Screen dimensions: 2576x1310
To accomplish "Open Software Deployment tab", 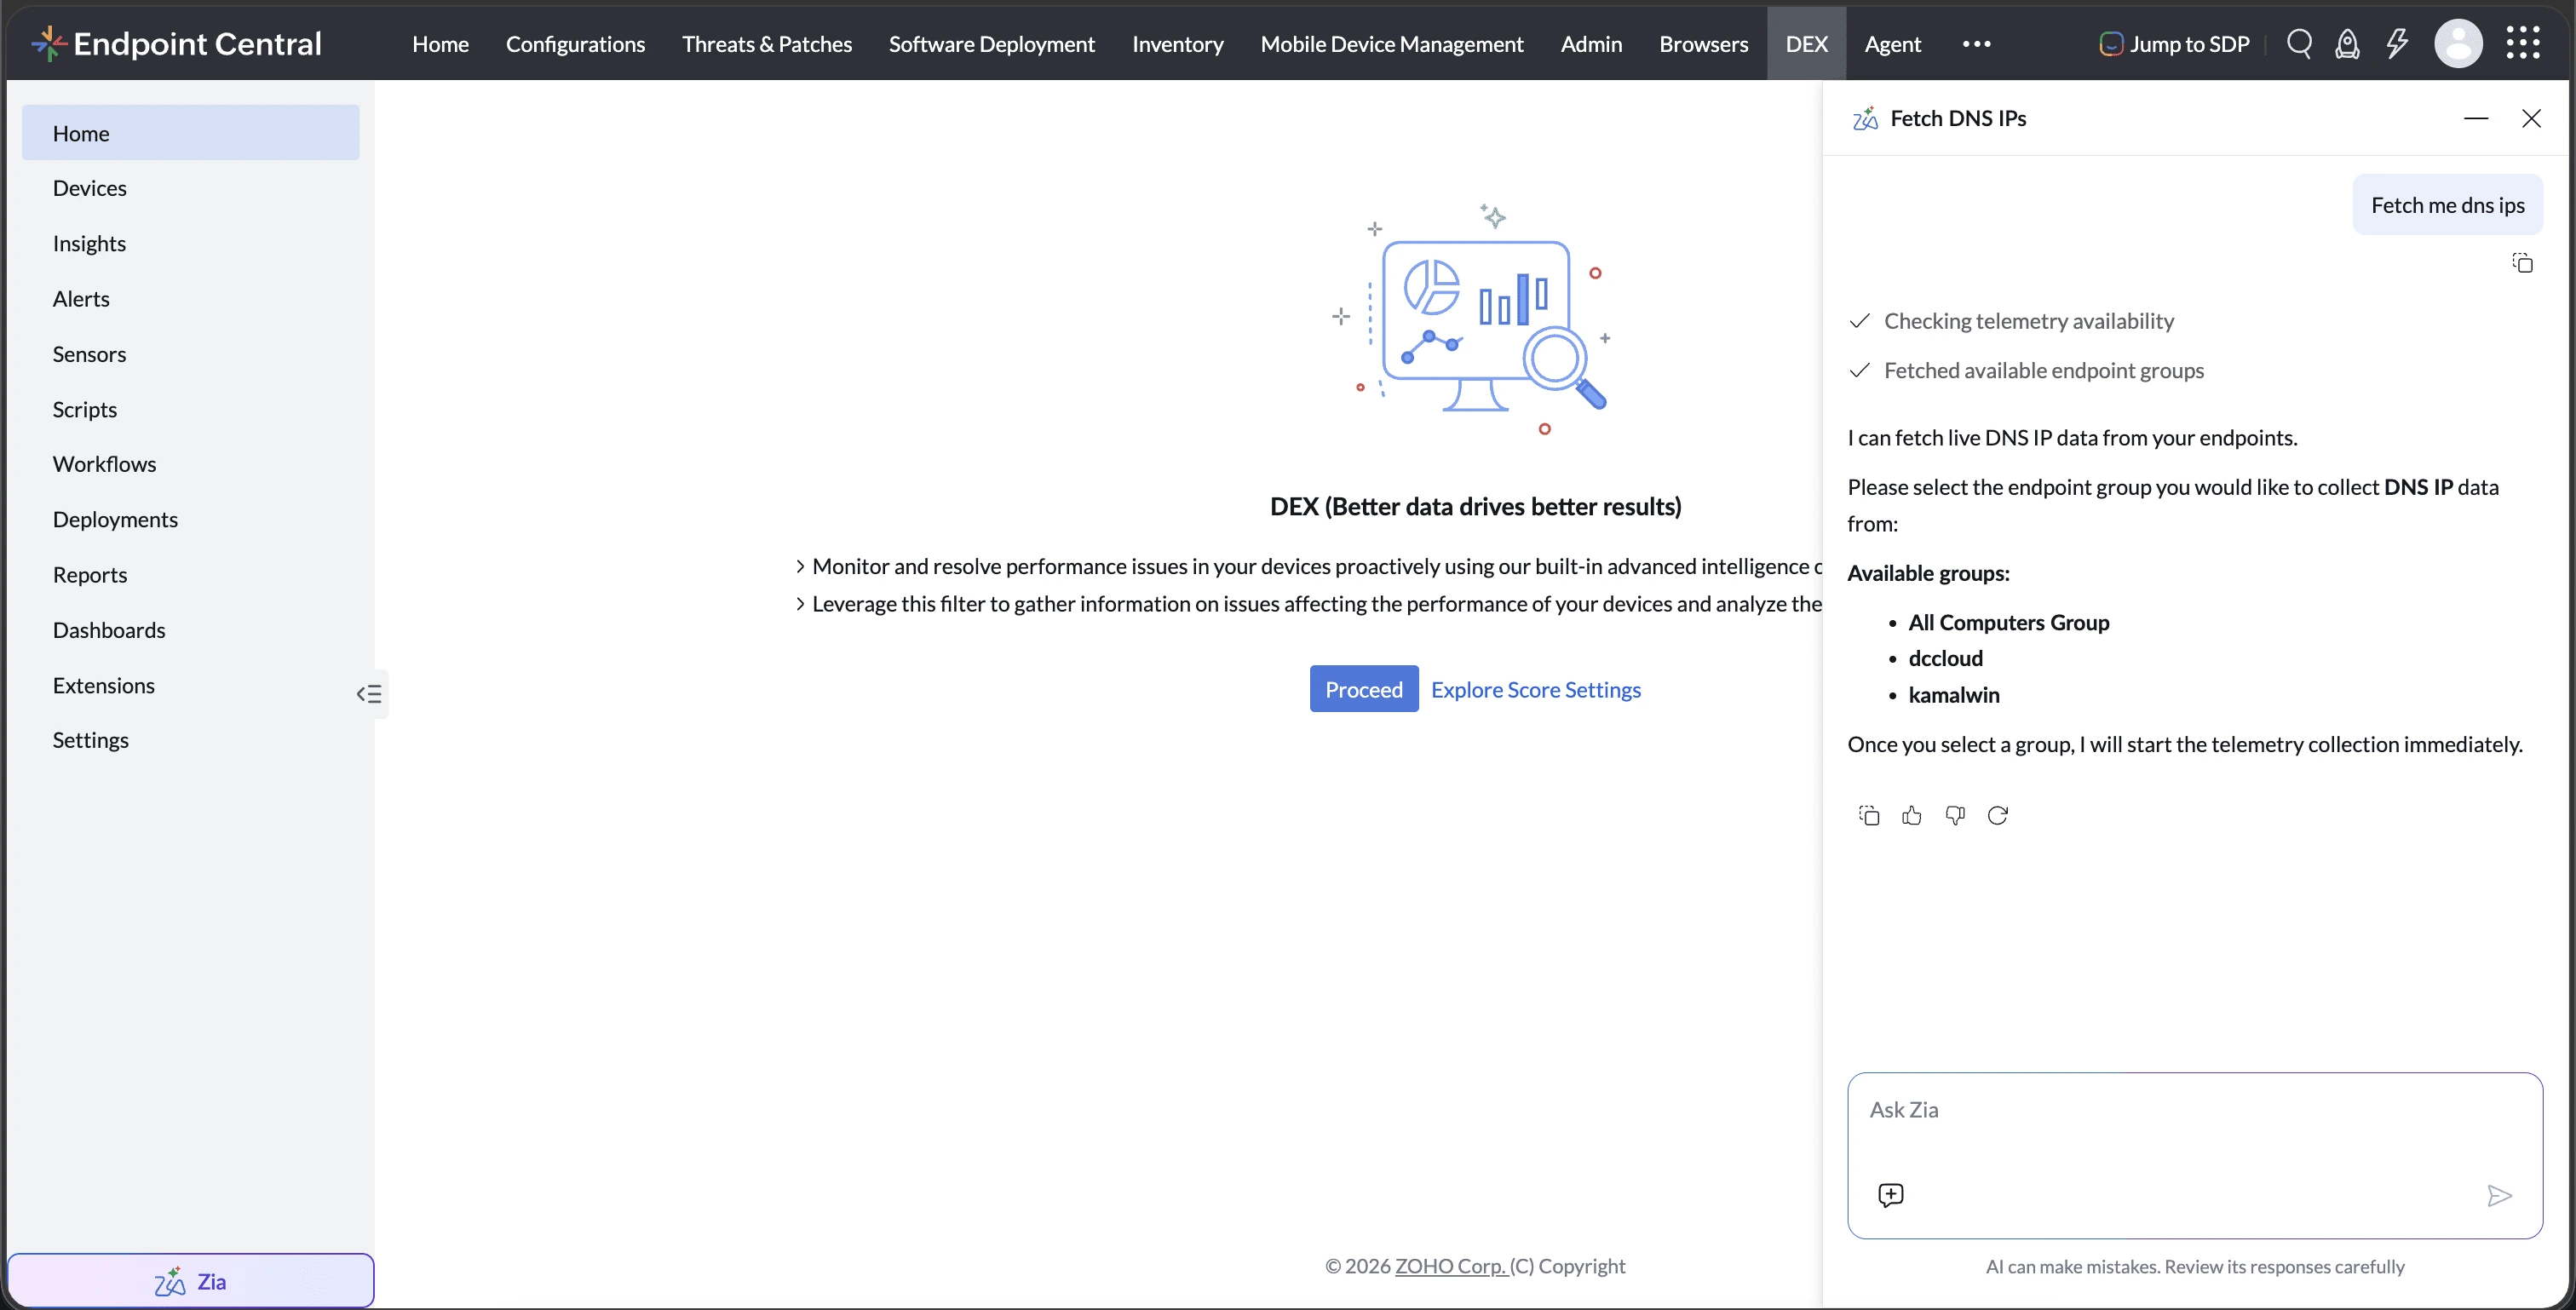I will [x=991, y=44].
